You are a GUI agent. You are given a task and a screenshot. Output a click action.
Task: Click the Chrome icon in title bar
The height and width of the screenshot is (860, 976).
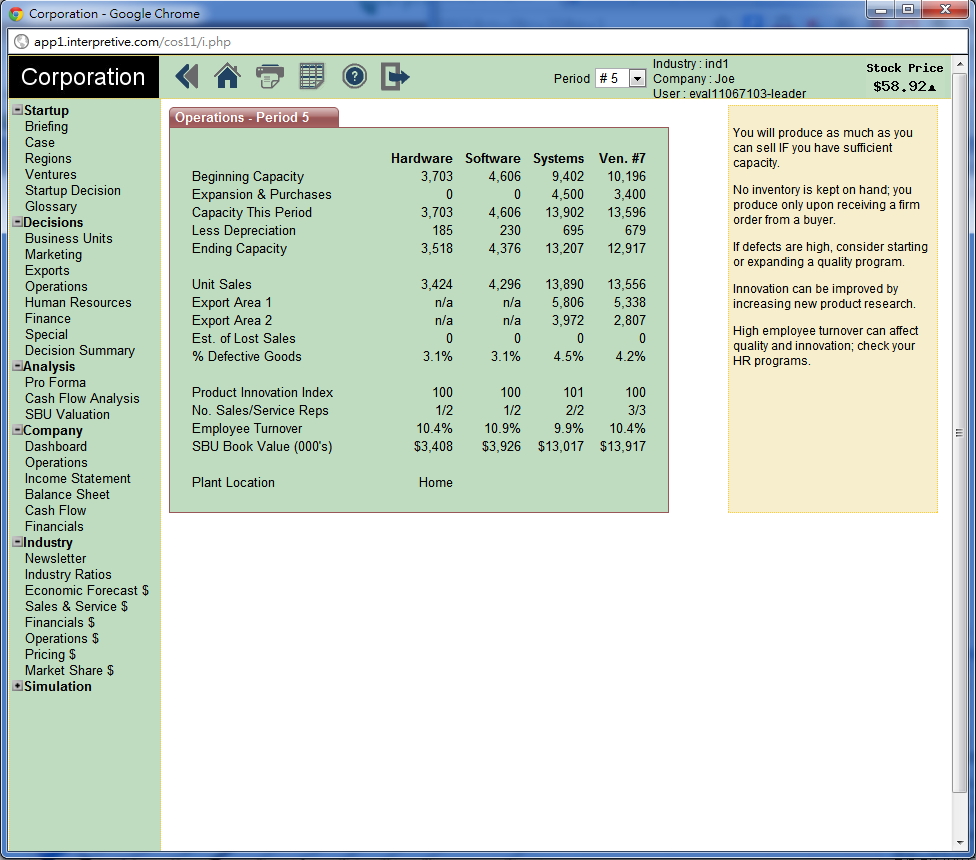[x=16, y=14]
